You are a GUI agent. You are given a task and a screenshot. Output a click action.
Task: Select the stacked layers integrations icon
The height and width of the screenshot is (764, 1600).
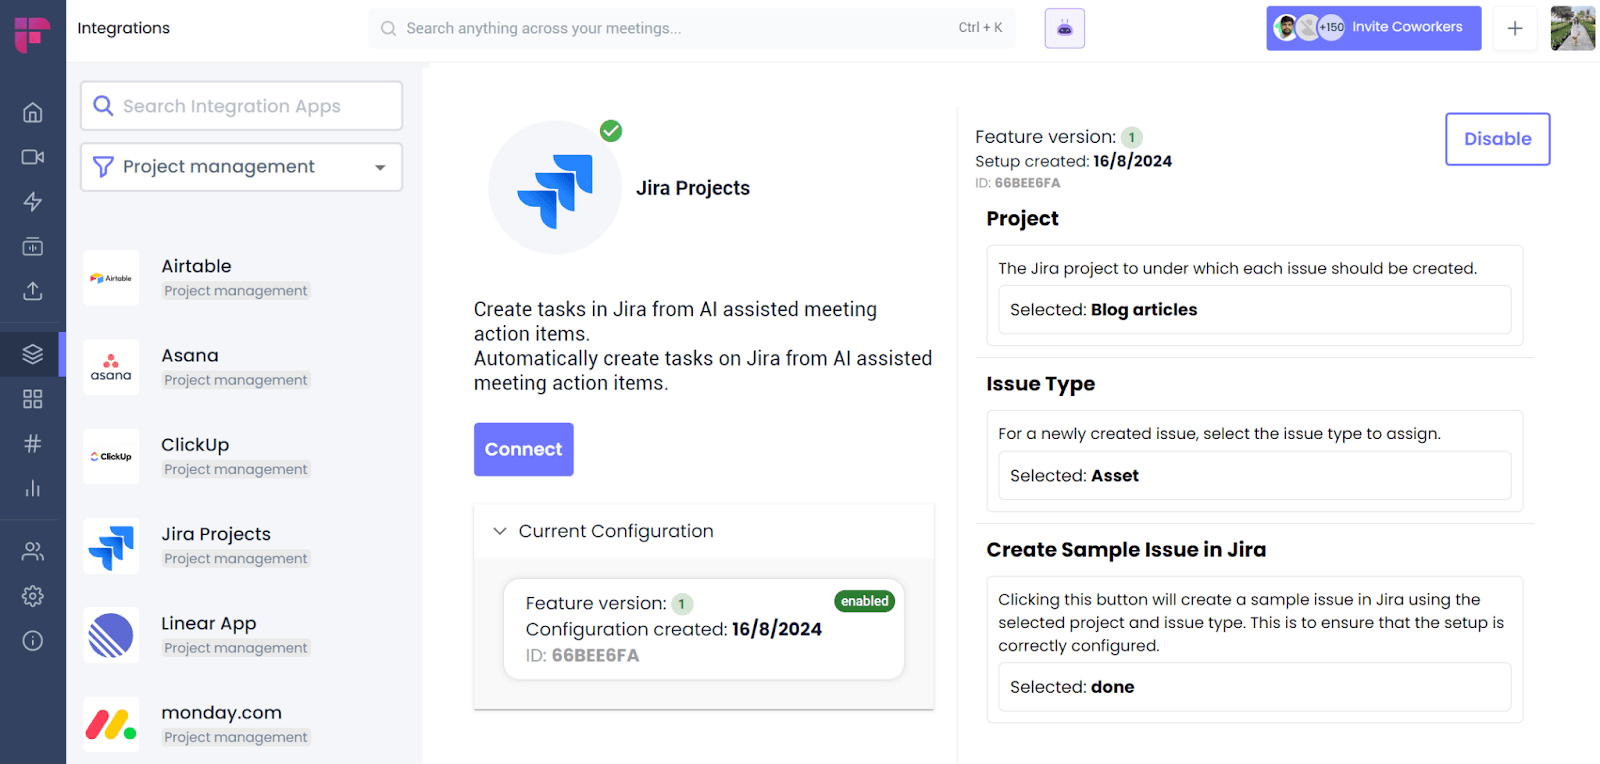point(33,354)
